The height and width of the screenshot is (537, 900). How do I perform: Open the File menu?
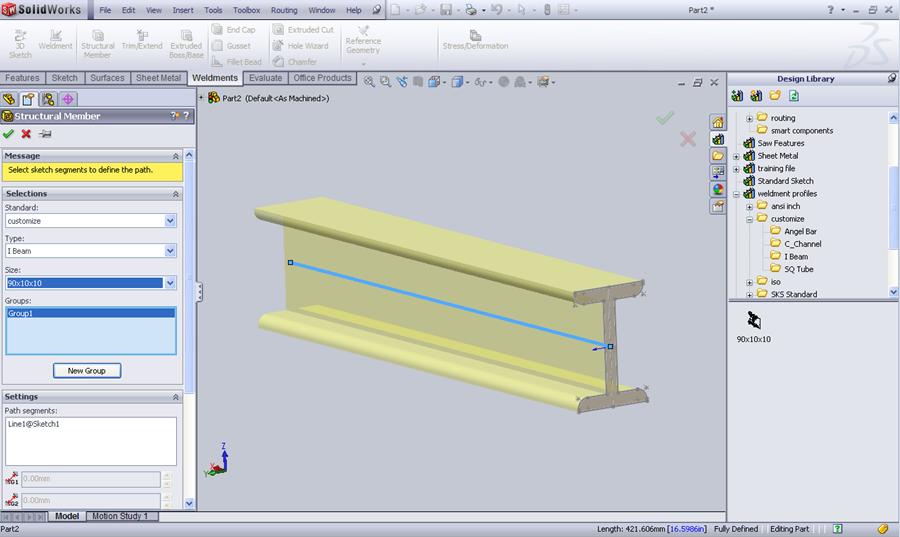(x=105, y=10)
